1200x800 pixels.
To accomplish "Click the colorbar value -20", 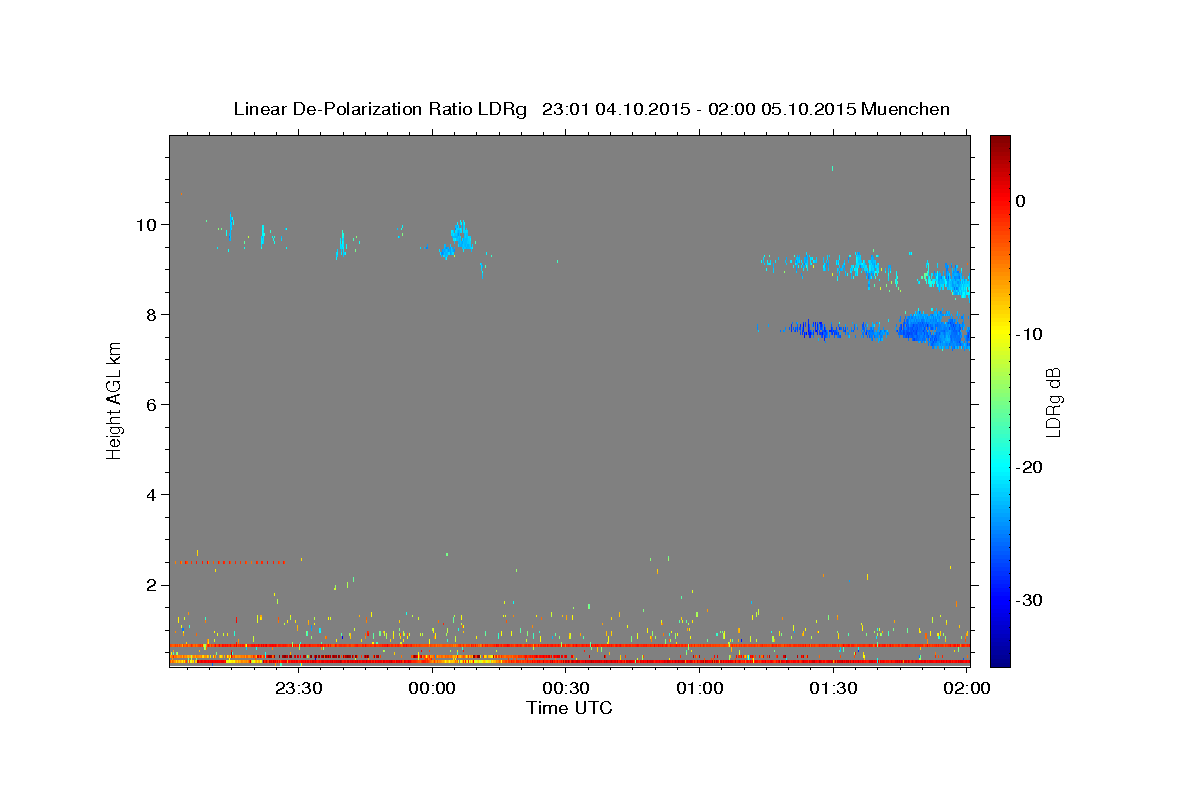I will tap(1030, 467).
